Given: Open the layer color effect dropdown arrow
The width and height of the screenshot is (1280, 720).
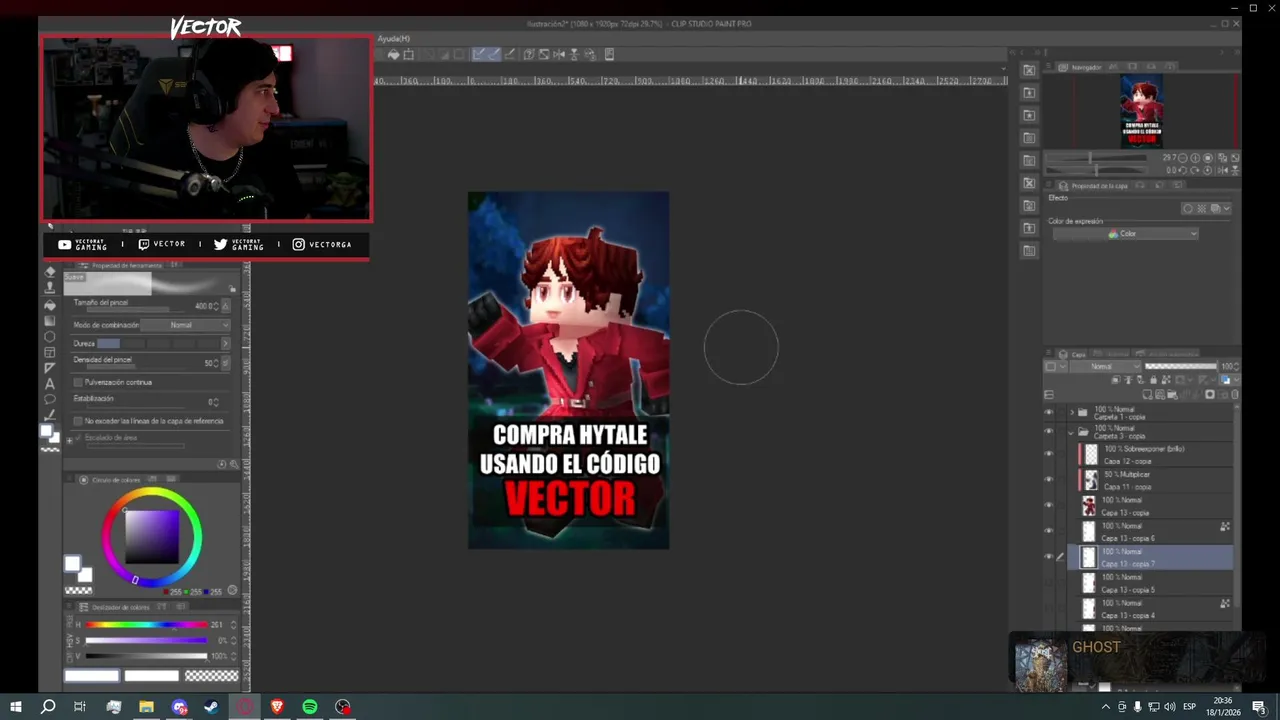Looking at the screenshot, I should (1226, 209).
